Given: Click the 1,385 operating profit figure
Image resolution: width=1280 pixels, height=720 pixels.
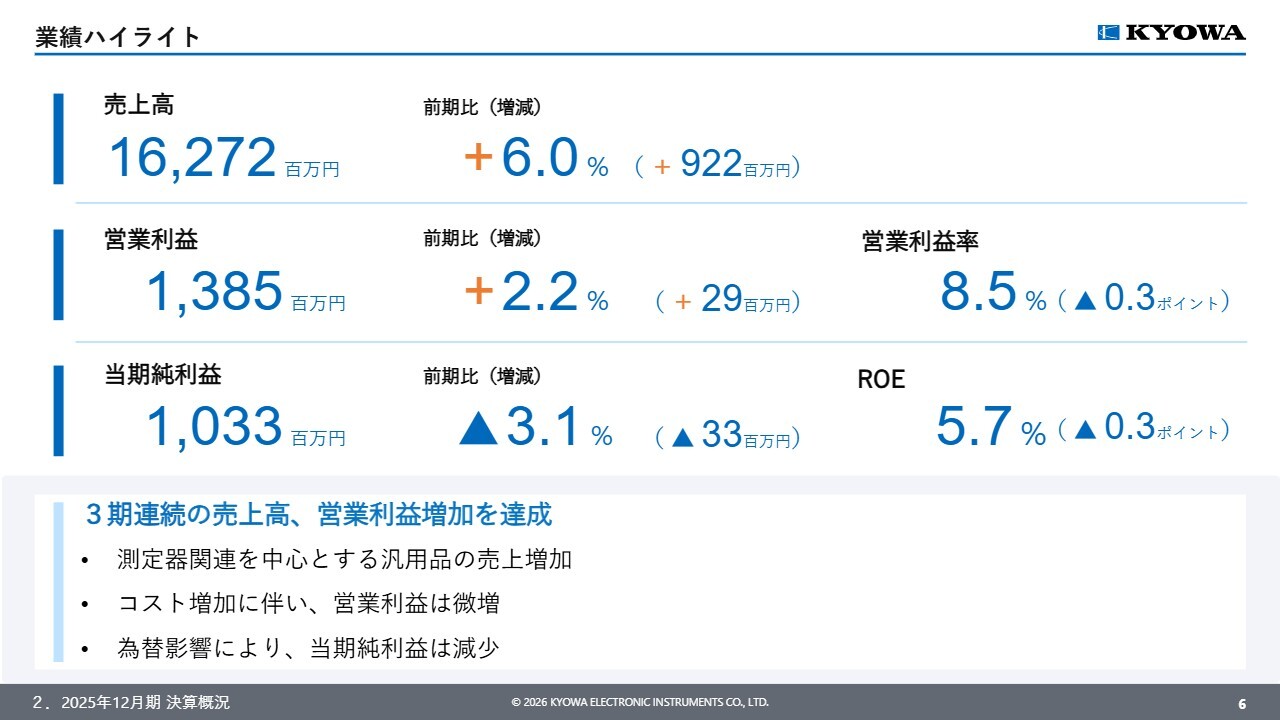Looking at the screenshot, I should tap(214, 292).
